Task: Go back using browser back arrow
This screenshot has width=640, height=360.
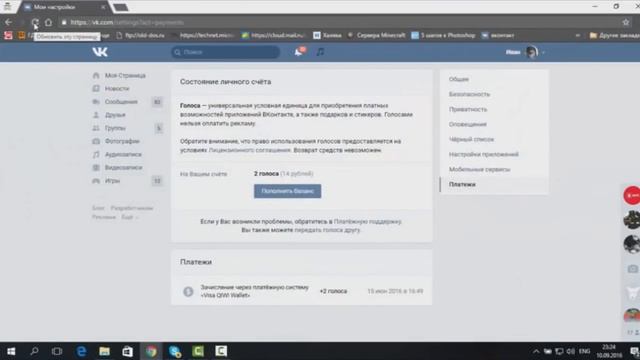Action: tap(9, 22)
